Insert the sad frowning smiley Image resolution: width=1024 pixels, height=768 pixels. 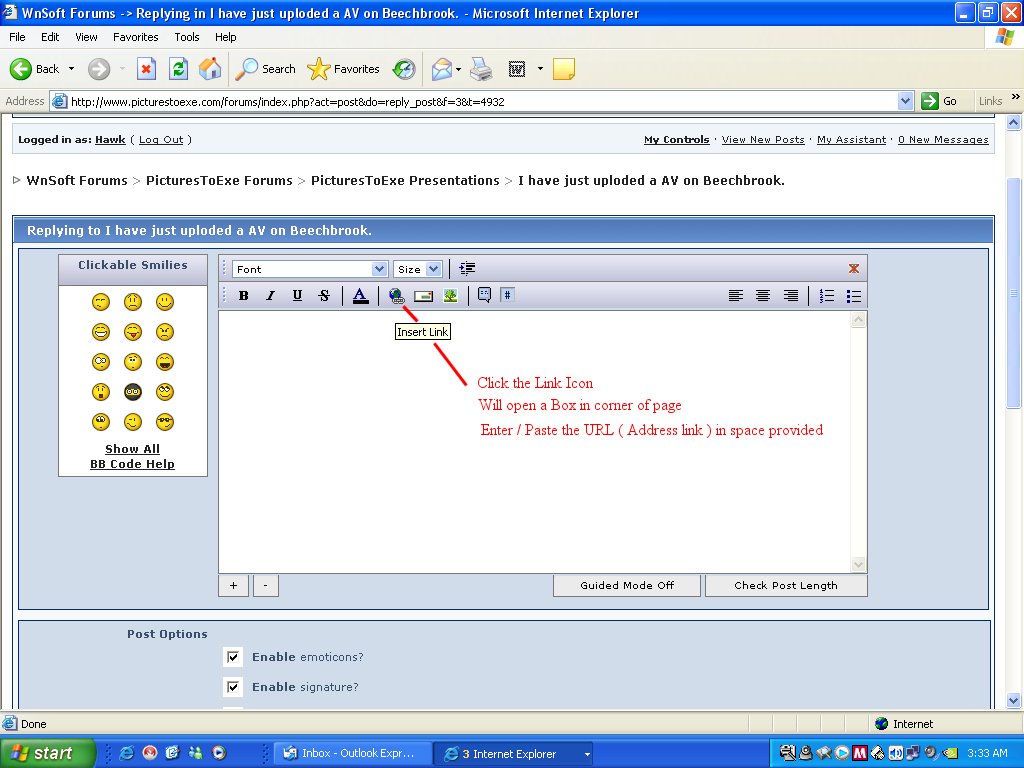tap(133, 302)
